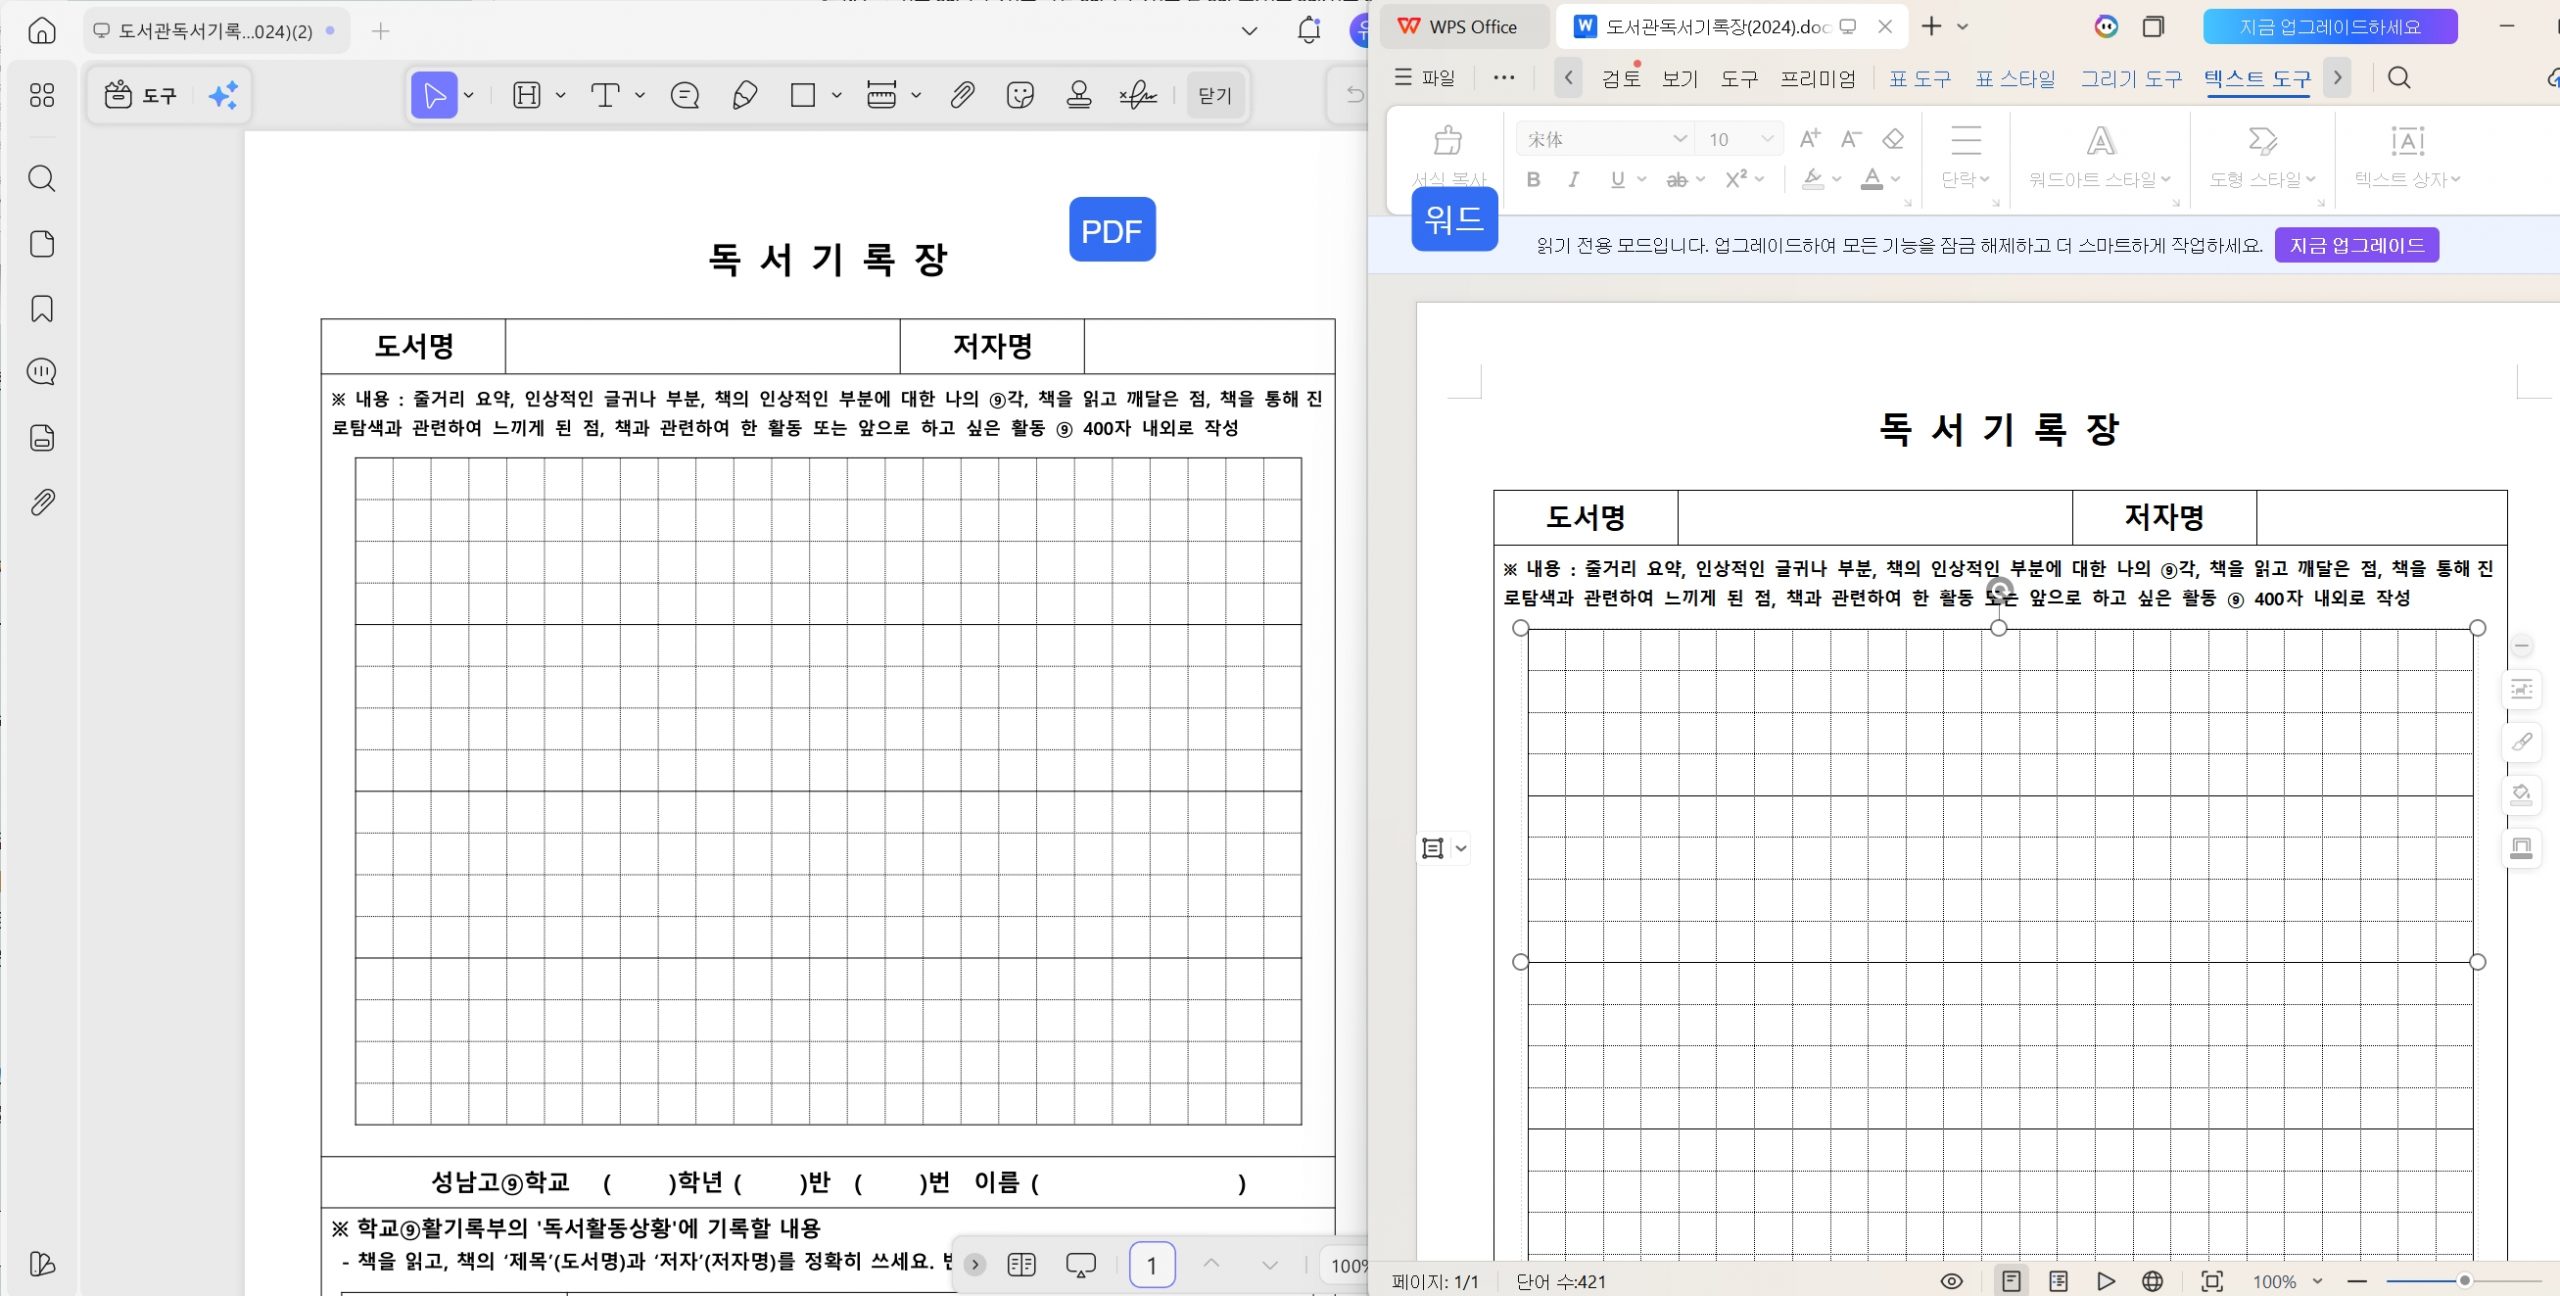Switch to web layout globe view in WPS
This screenshot has width=2560, height=1296.
[x=2153, y=1281]
